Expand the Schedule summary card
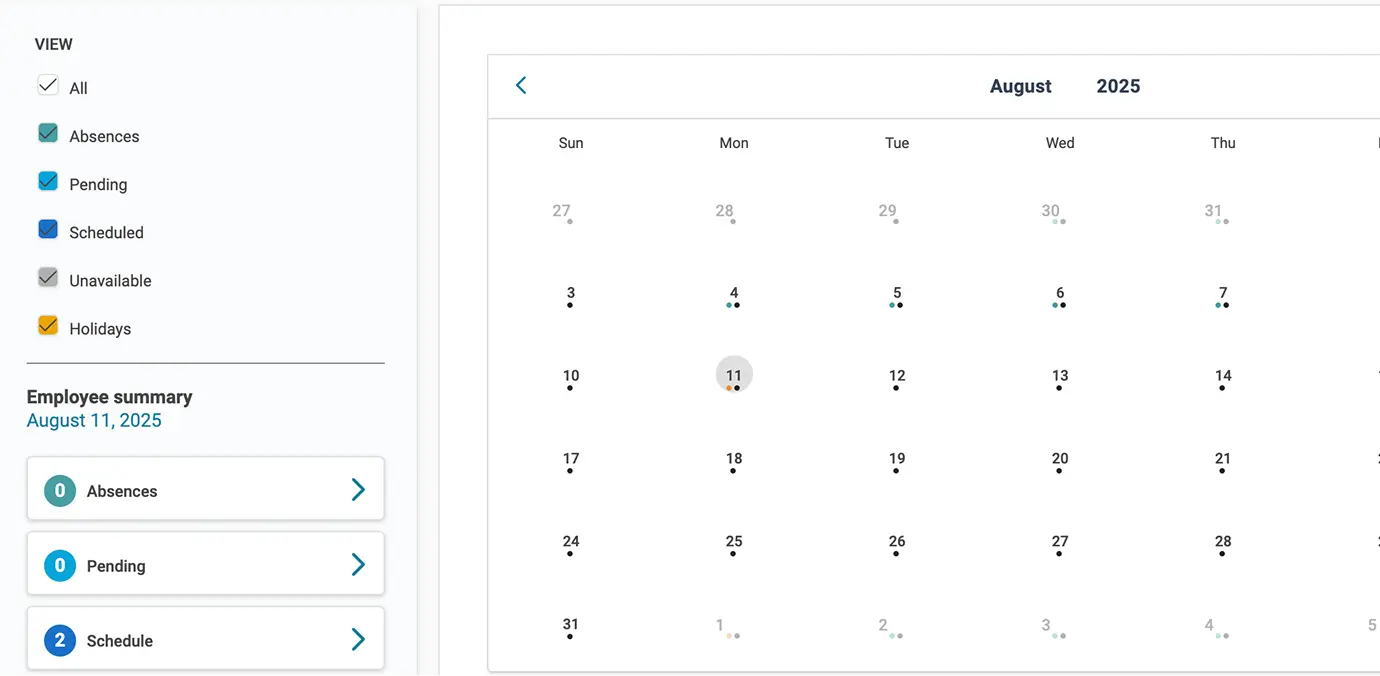Image resolution: width=1380 pixels, height=676 pixels. tap(358, 638)
